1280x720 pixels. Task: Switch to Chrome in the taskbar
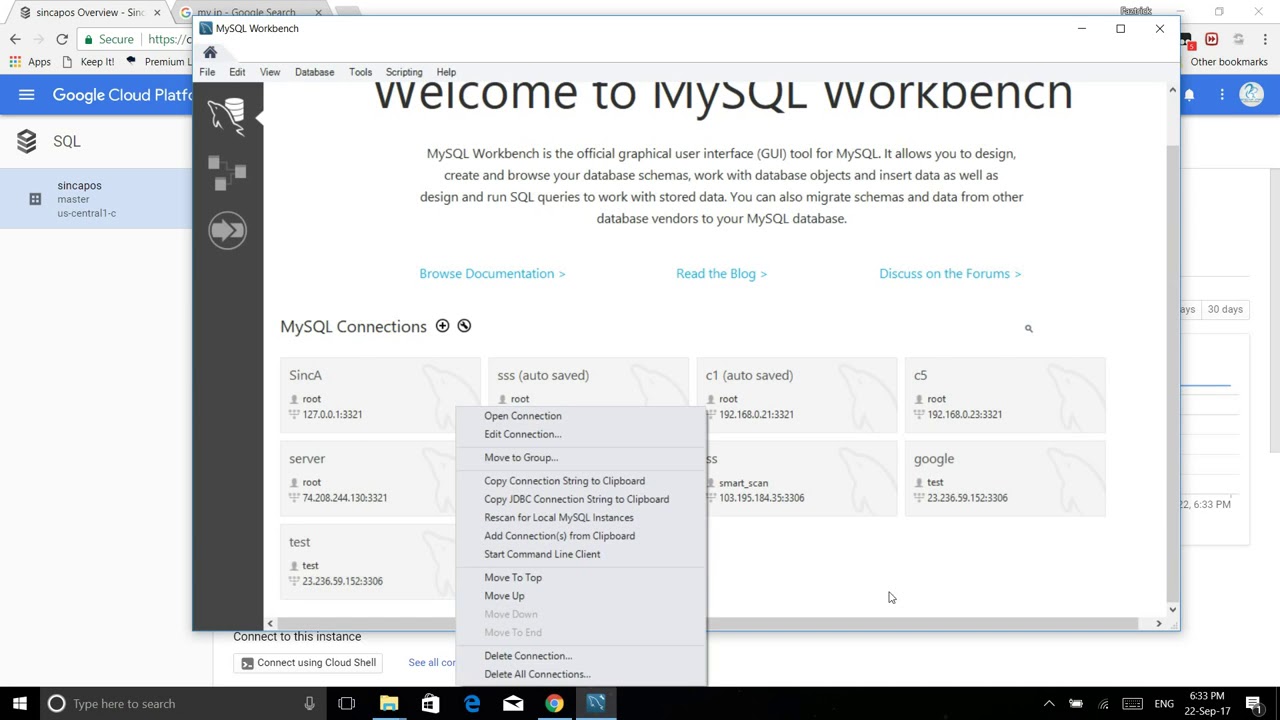[554, 704]
